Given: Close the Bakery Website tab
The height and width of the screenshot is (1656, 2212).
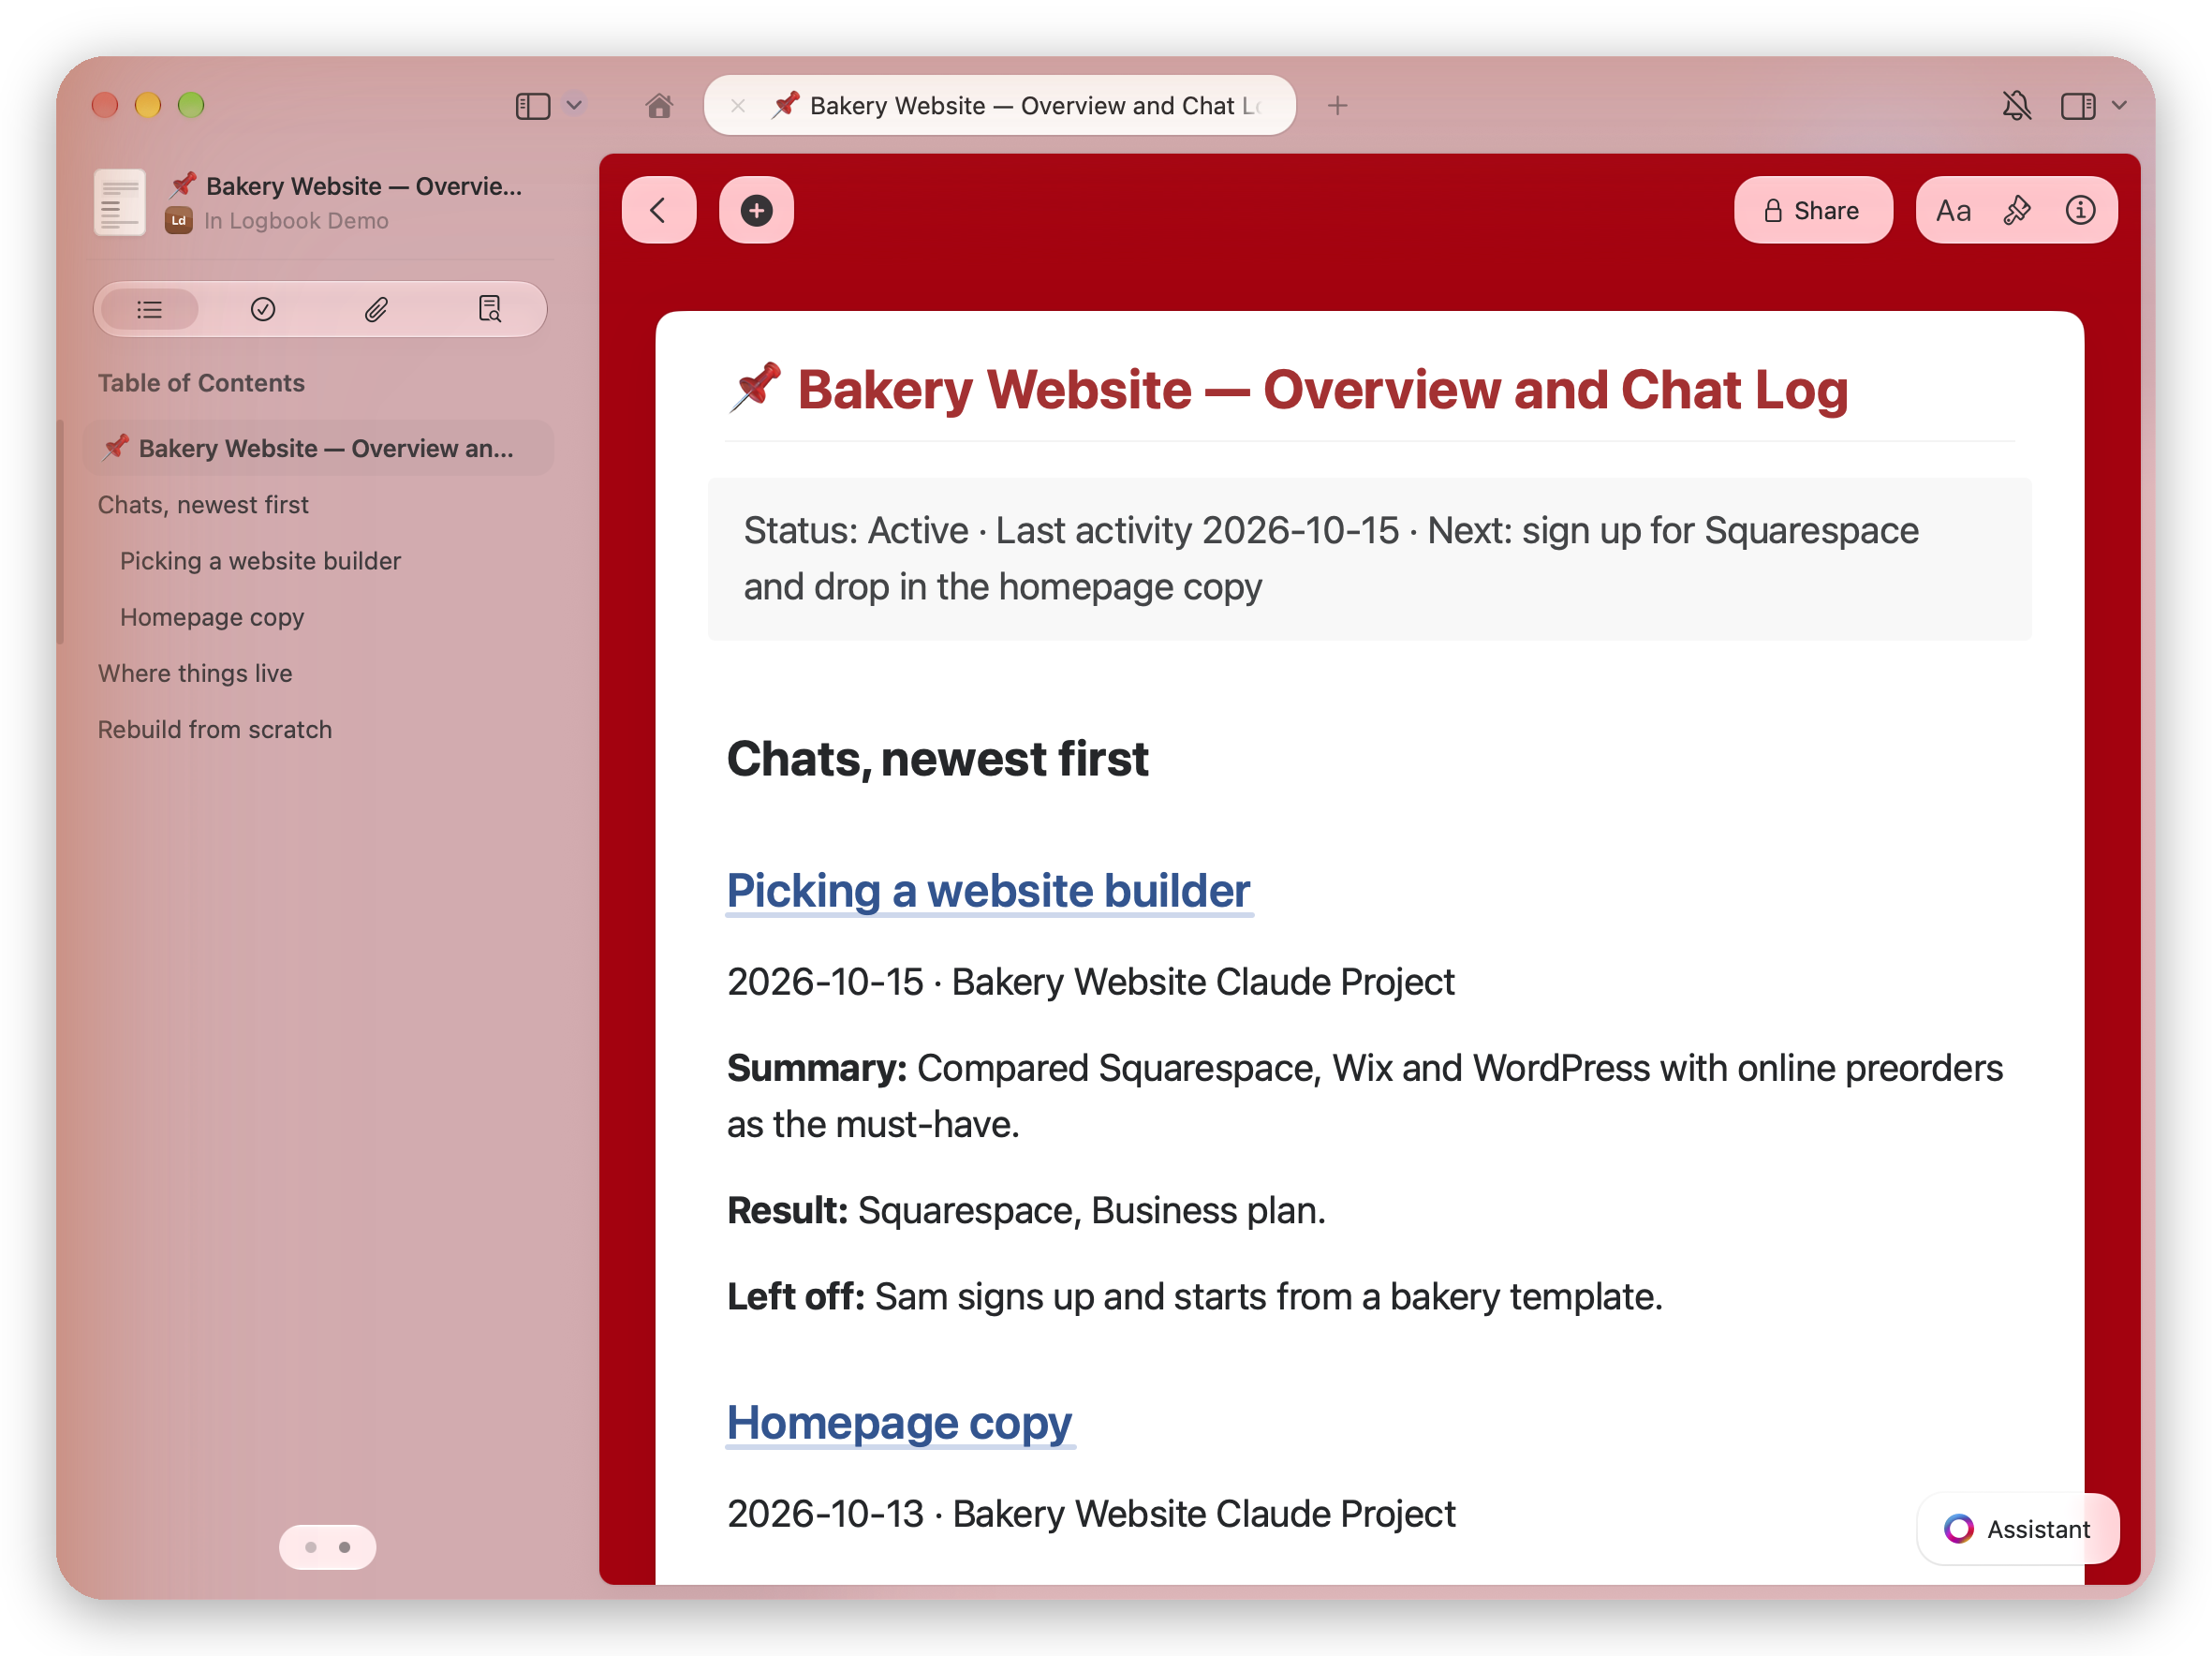Looking at the screenshot, I should [738, 105].
